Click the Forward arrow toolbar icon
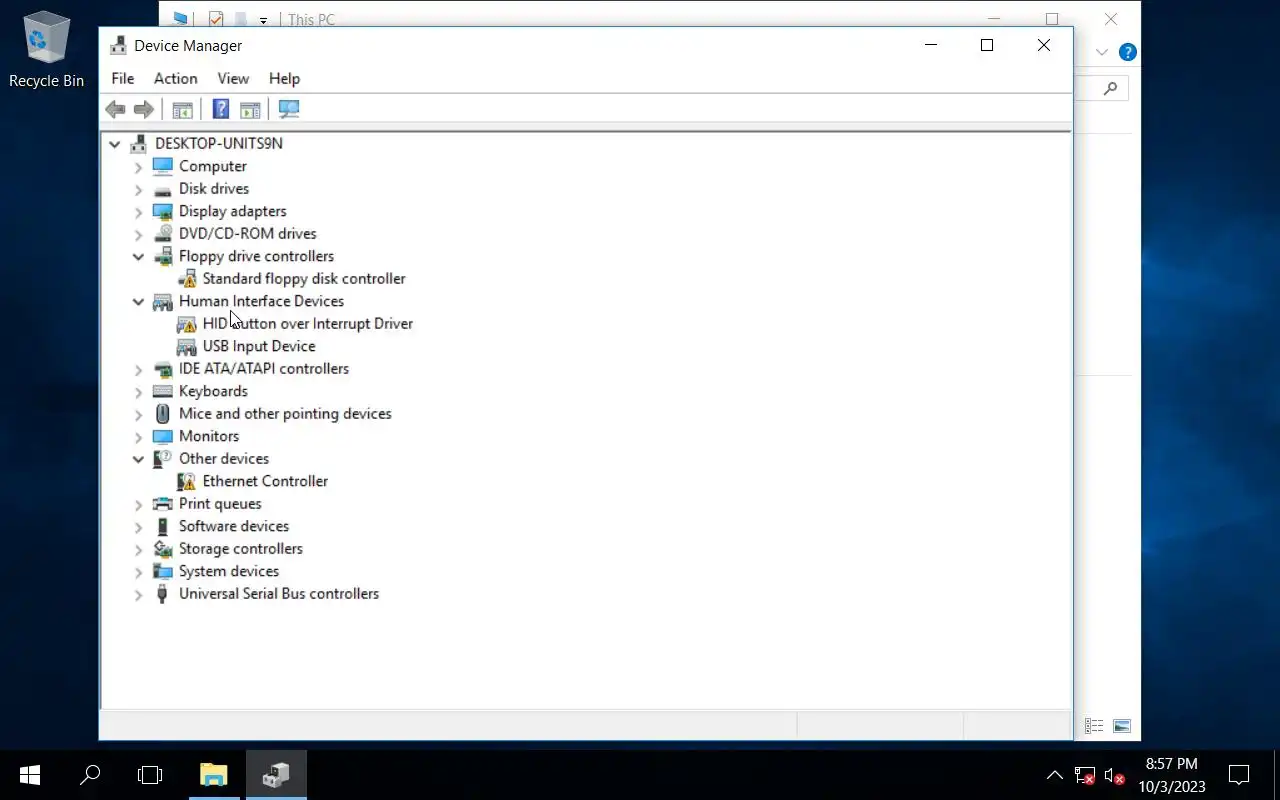 pyautogui.click(x=144, y=109)
